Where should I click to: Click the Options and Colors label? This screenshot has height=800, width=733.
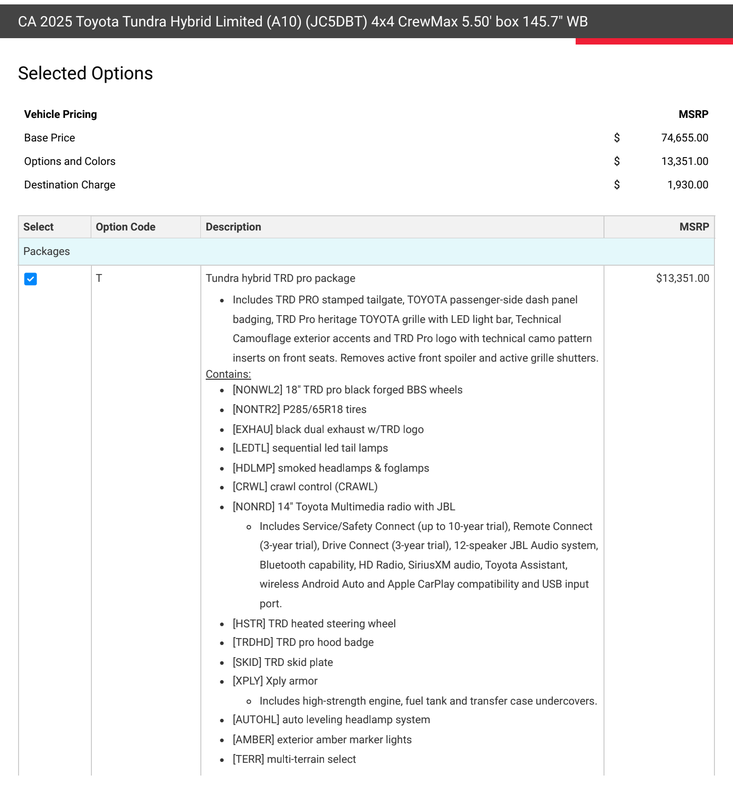(x=70, y=161)
